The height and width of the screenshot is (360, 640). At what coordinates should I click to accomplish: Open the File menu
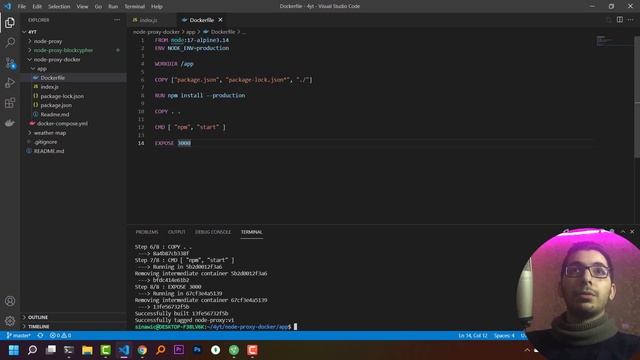point(22,7)
